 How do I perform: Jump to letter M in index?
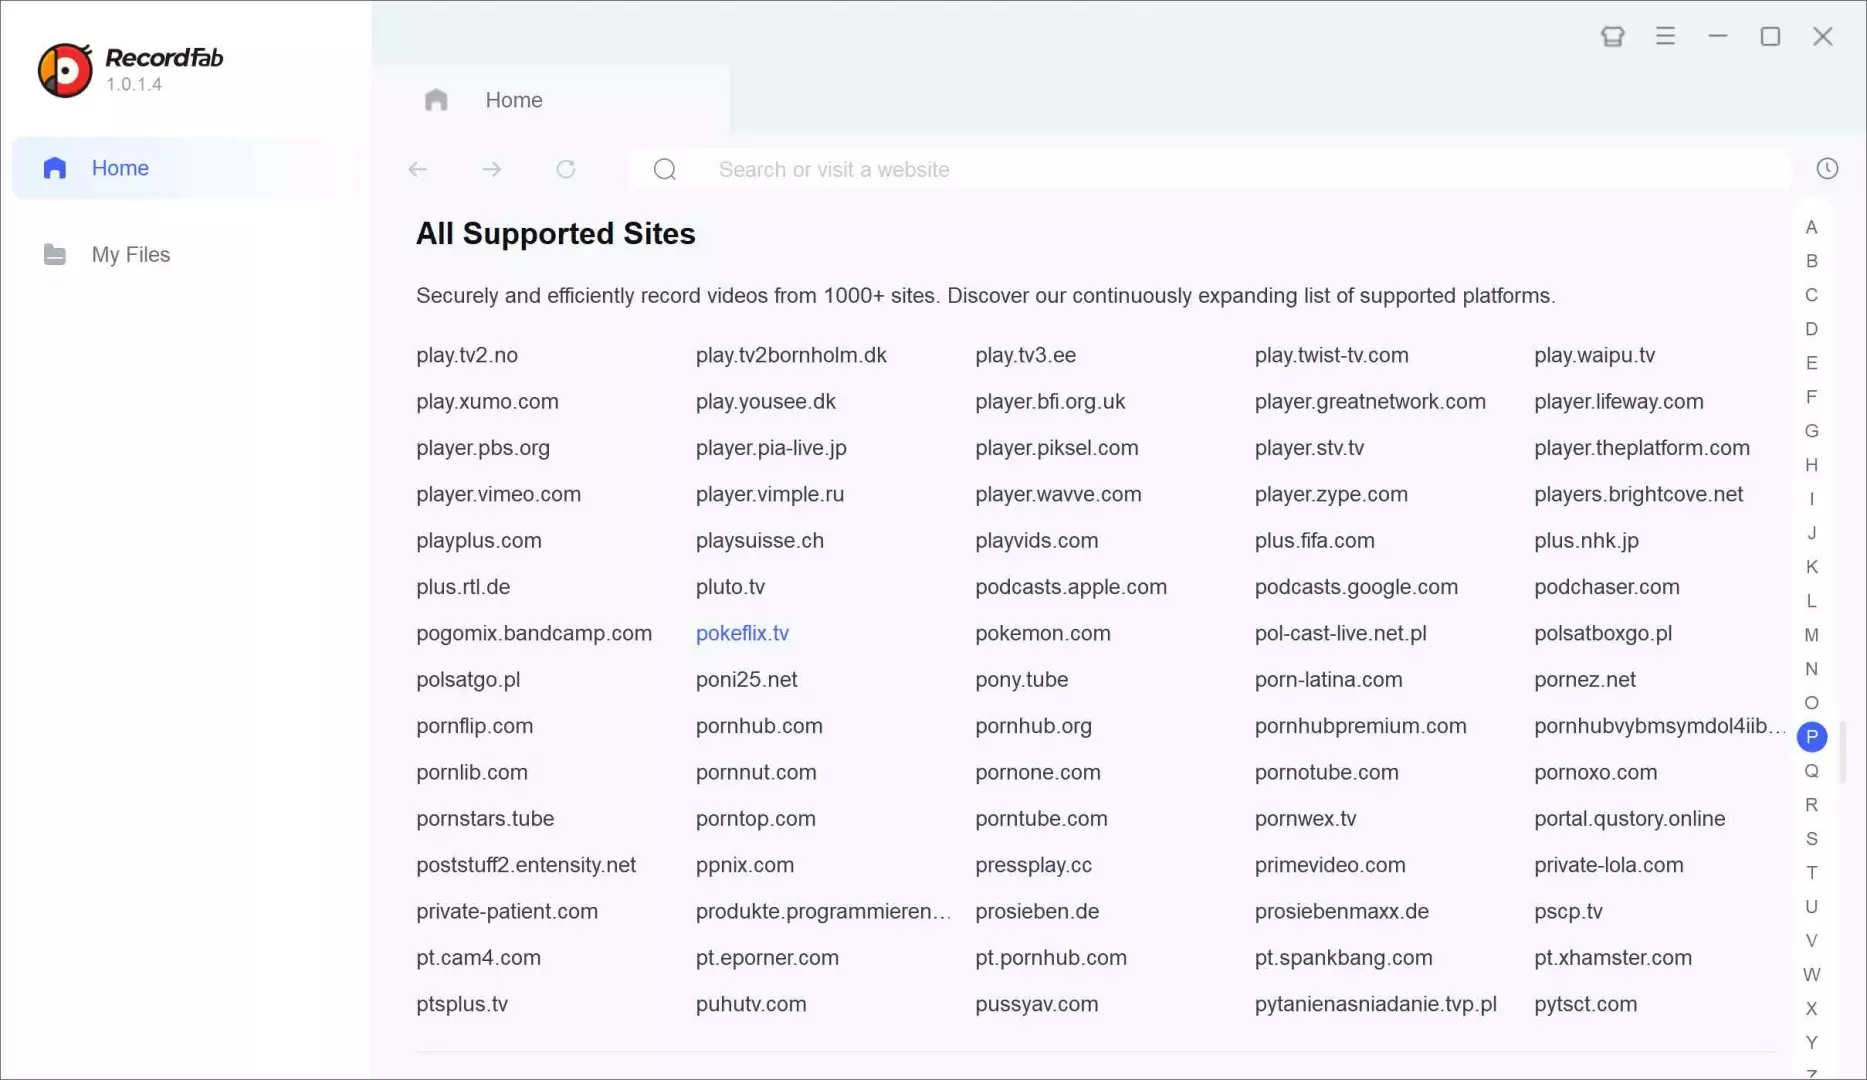(x=1811, y=635)
